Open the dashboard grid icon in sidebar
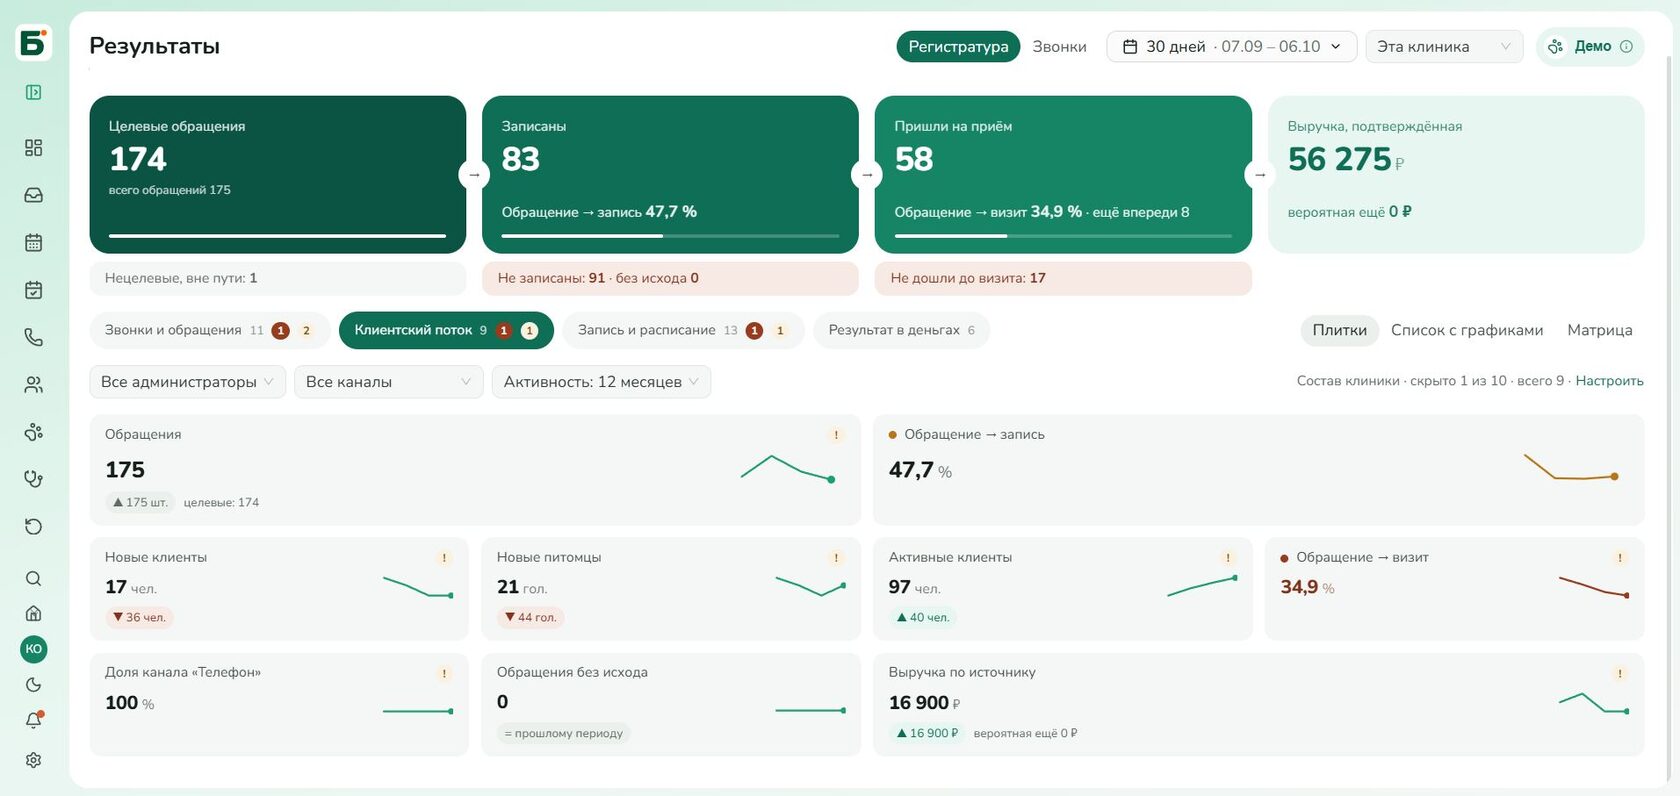1680x796 pixels. [x=33, y=148]
